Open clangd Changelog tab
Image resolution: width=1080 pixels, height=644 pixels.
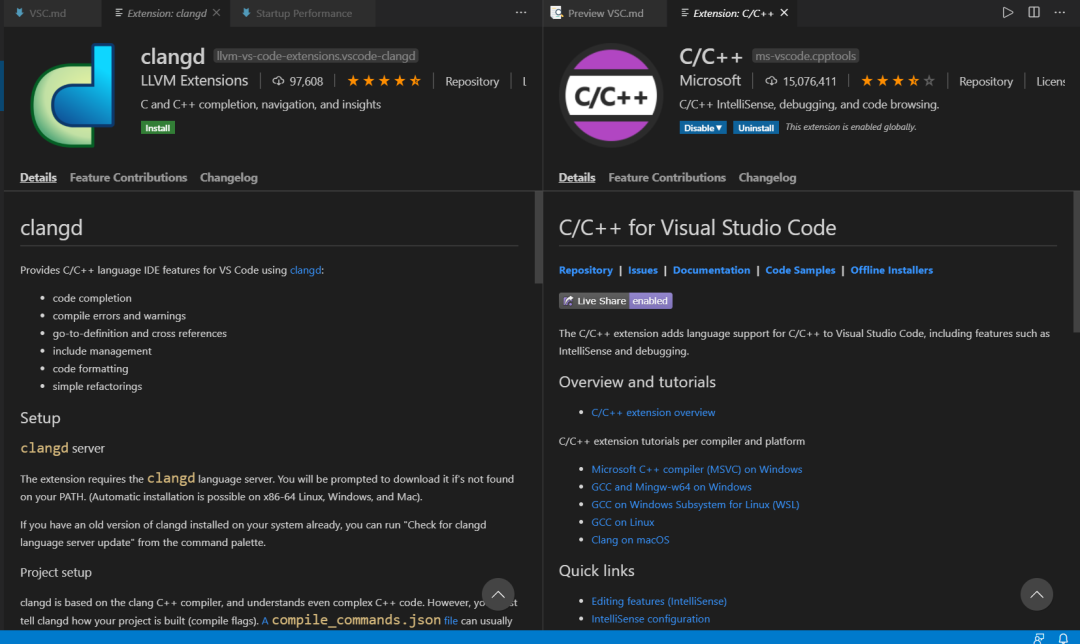pos(229,178)
